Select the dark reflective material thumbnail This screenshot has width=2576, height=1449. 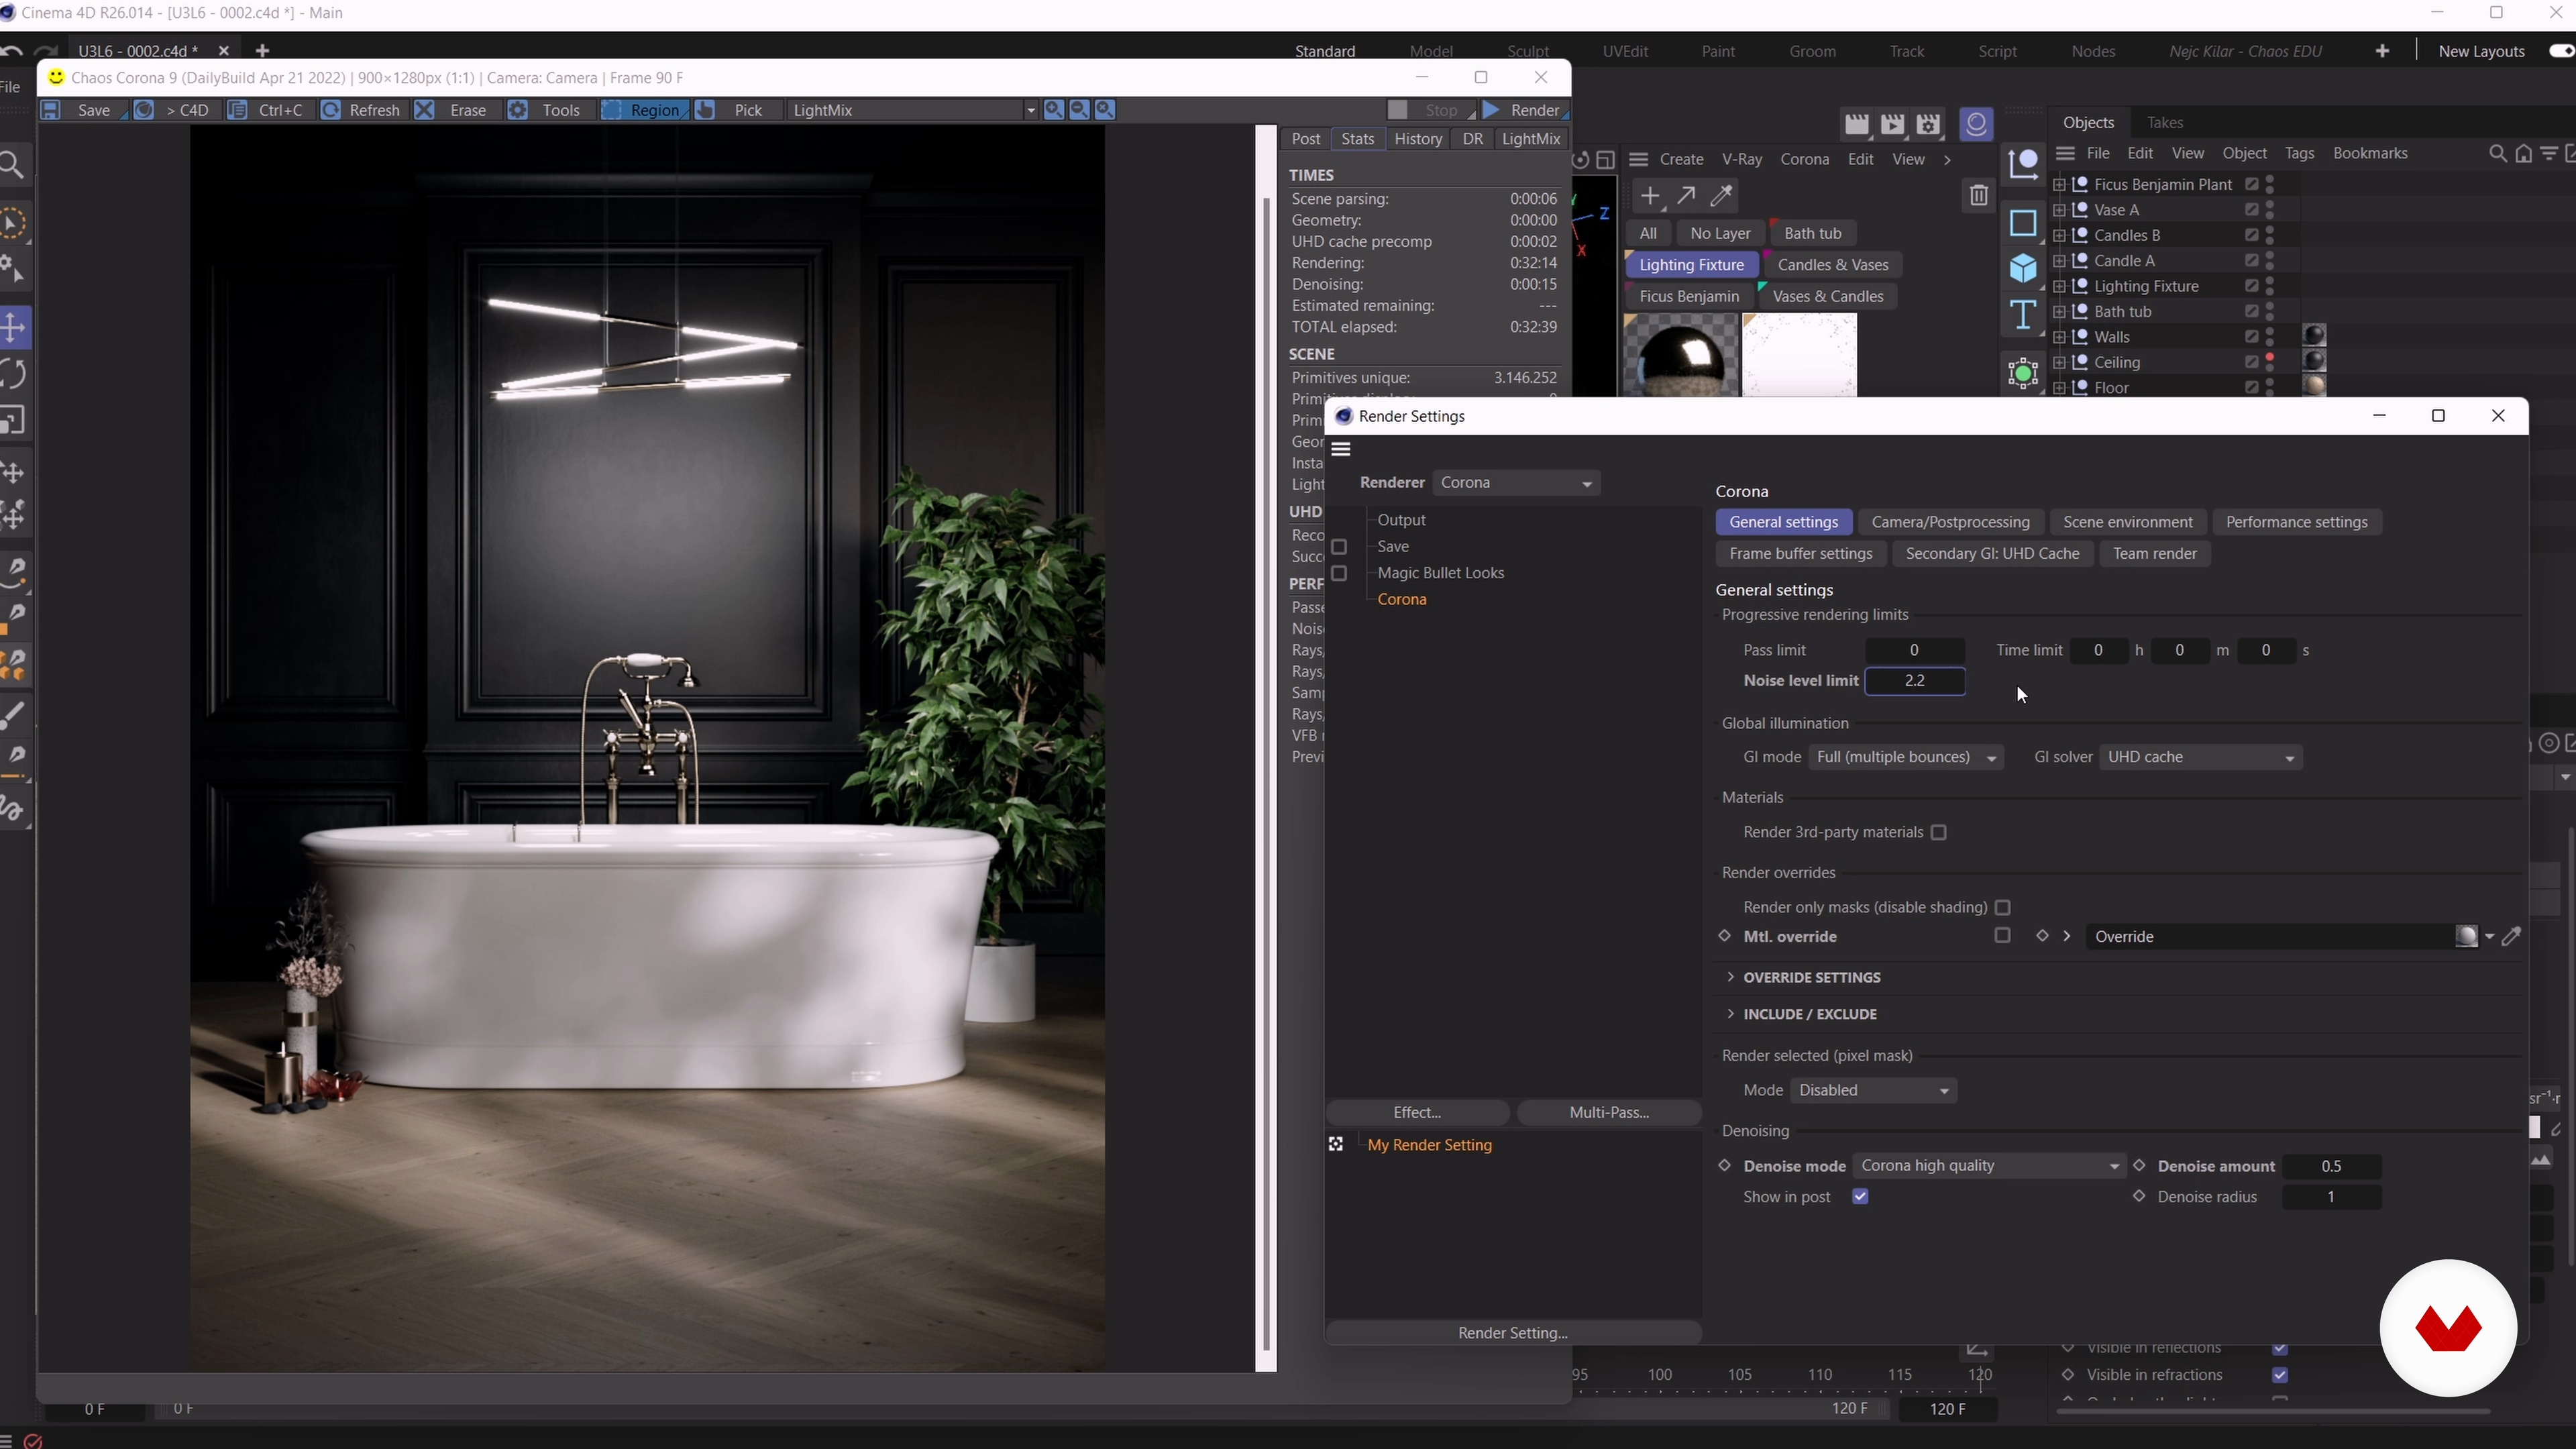(x=1680, y=356)
